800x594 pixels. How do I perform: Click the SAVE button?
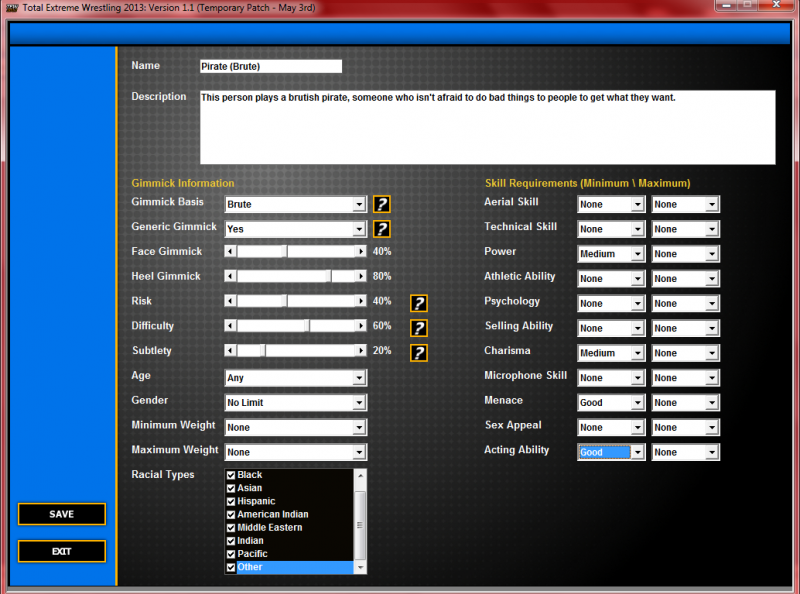tap(62, 514)
